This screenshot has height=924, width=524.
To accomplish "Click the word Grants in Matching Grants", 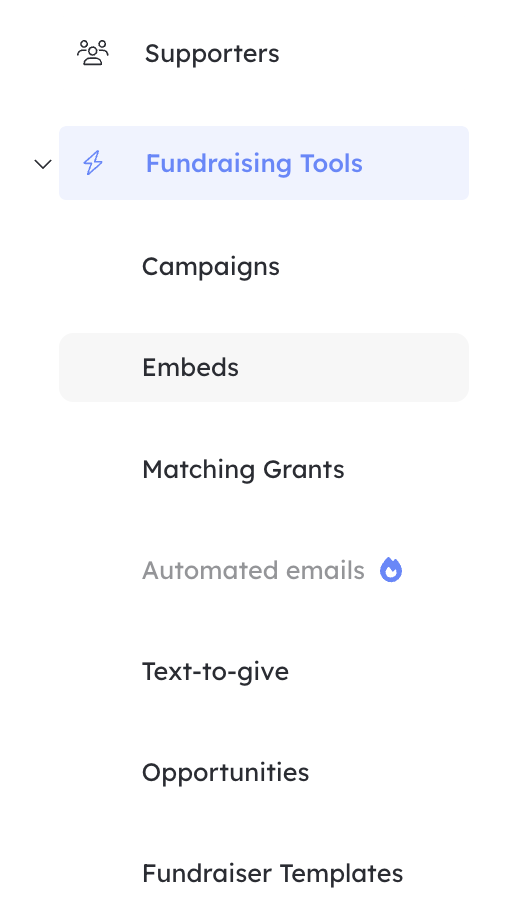I will [x=304, y=470].
